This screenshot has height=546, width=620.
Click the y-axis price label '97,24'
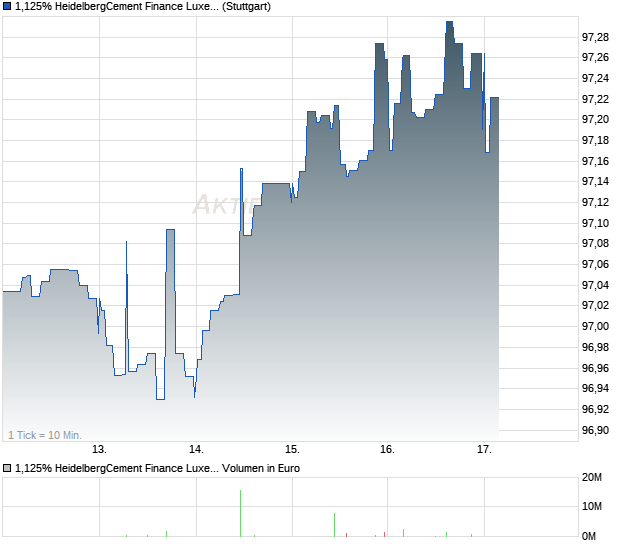coord(595,79)
